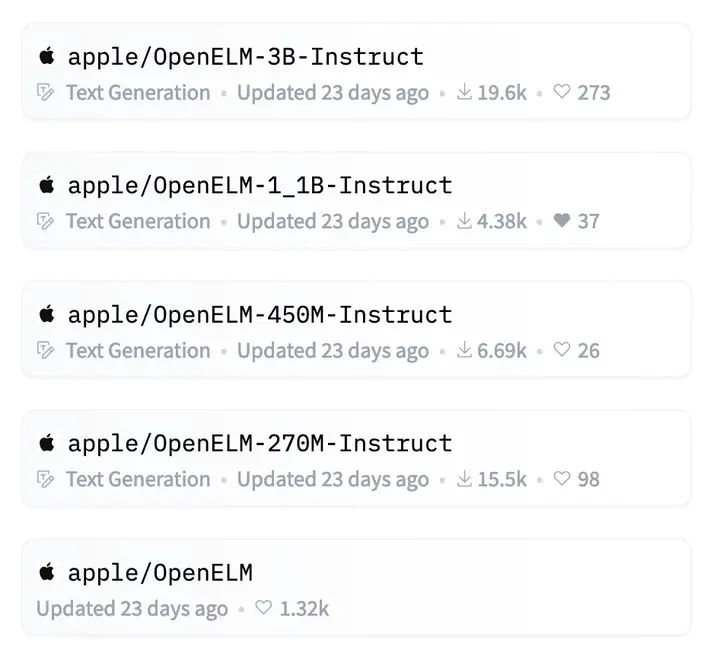Click Apple logo beside OpenELM-270M-Instruct
The height and width of the screenshot is (653, 720).
click(x=46, y=443)
